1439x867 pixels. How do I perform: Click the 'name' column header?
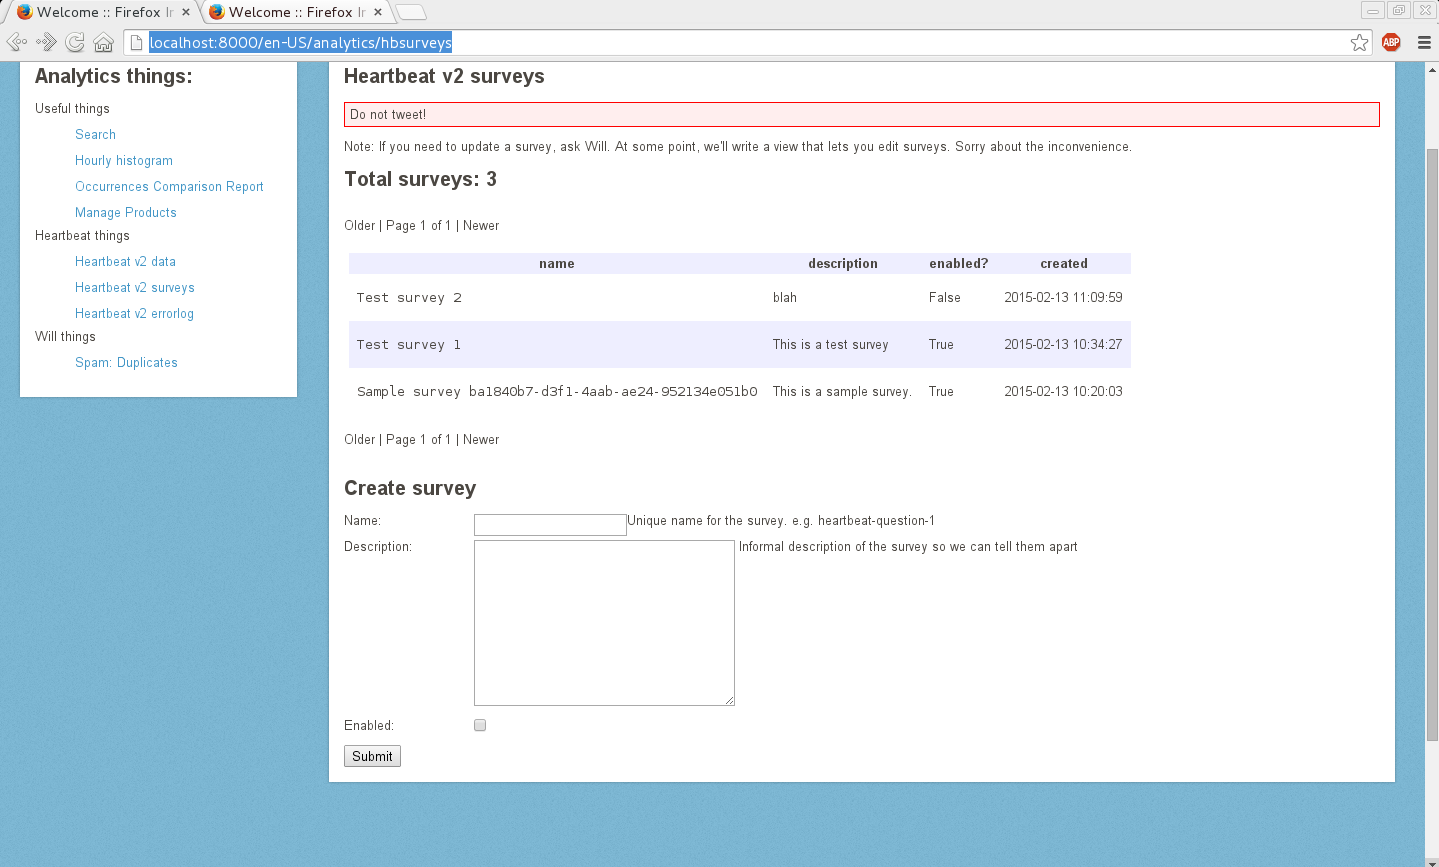[557, 264]
